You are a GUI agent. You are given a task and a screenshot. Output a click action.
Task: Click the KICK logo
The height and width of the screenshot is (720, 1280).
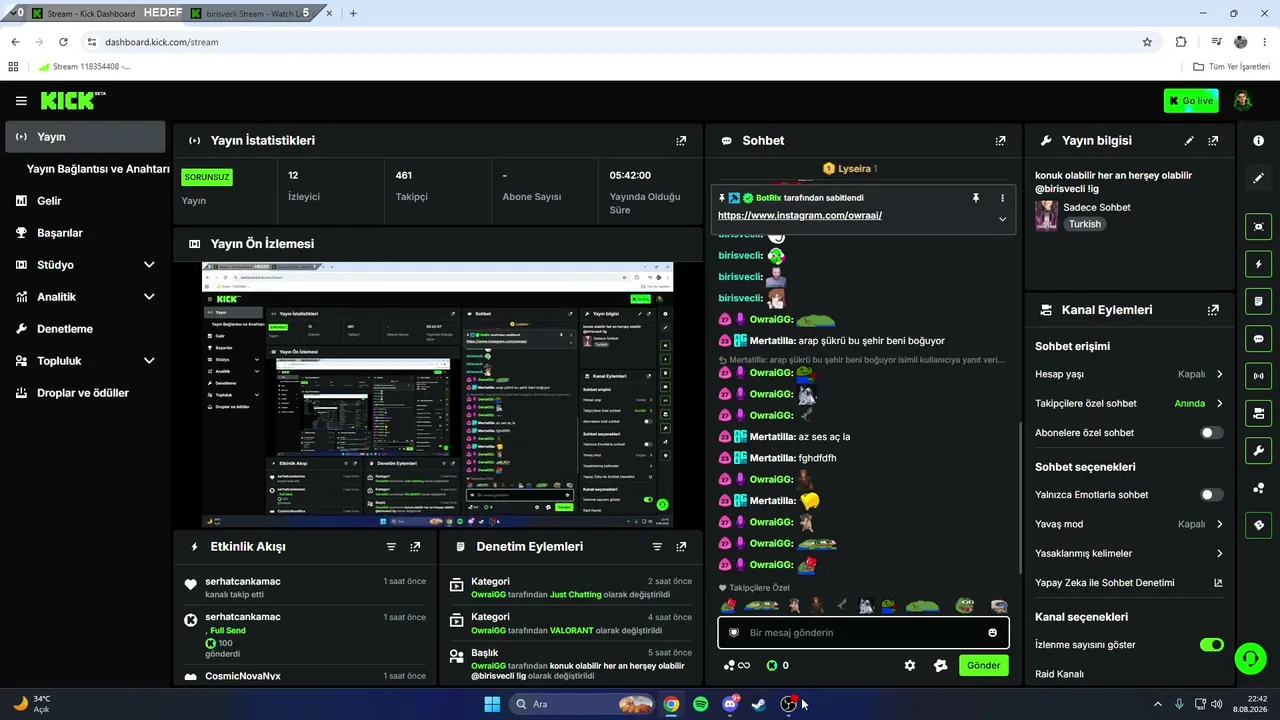(x=72, y=101)
